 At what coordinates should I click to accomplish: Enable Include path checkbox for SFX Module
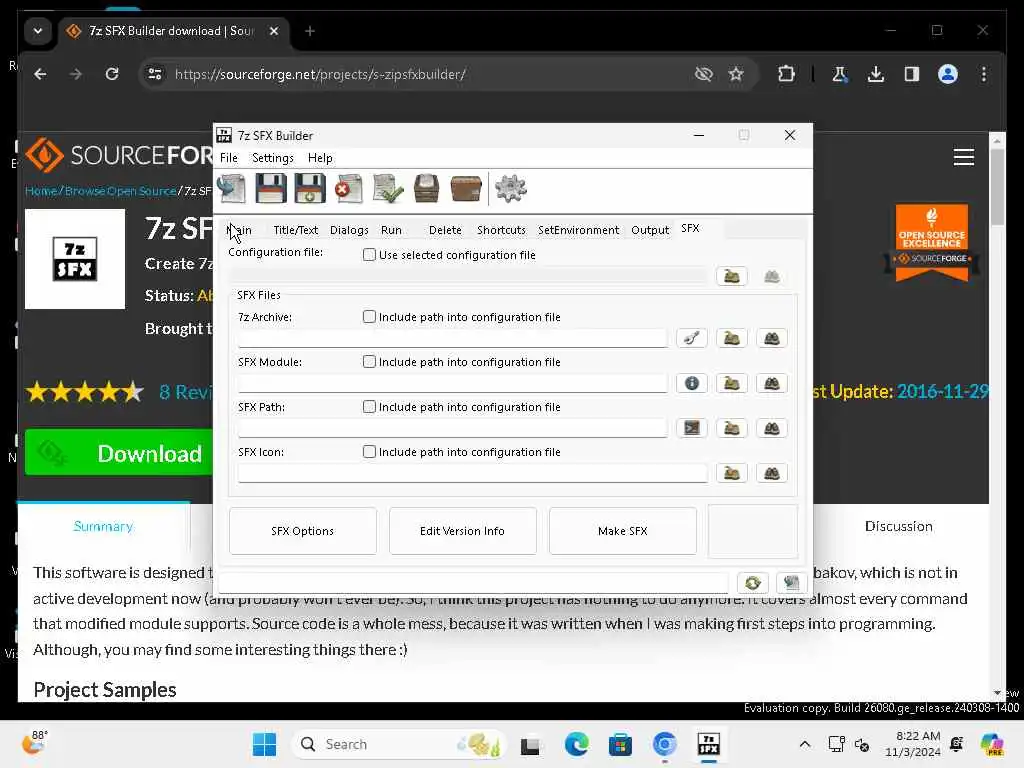(x=369, y=362)
